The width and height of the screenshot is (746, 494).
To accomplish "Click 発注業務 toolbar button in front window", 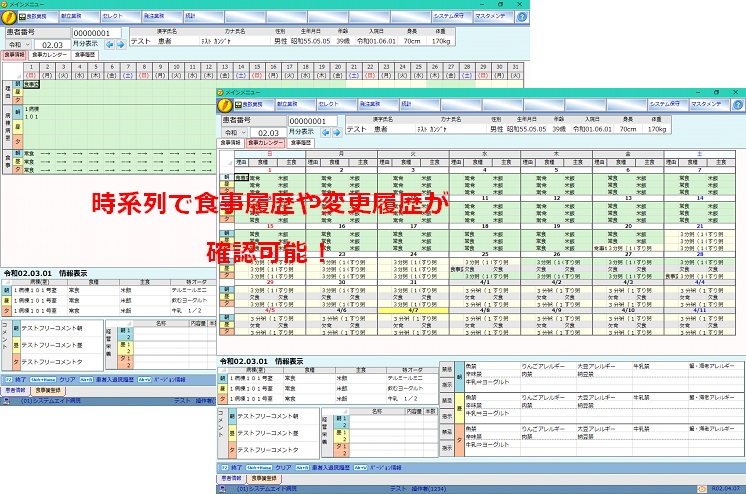I will 378,104.
